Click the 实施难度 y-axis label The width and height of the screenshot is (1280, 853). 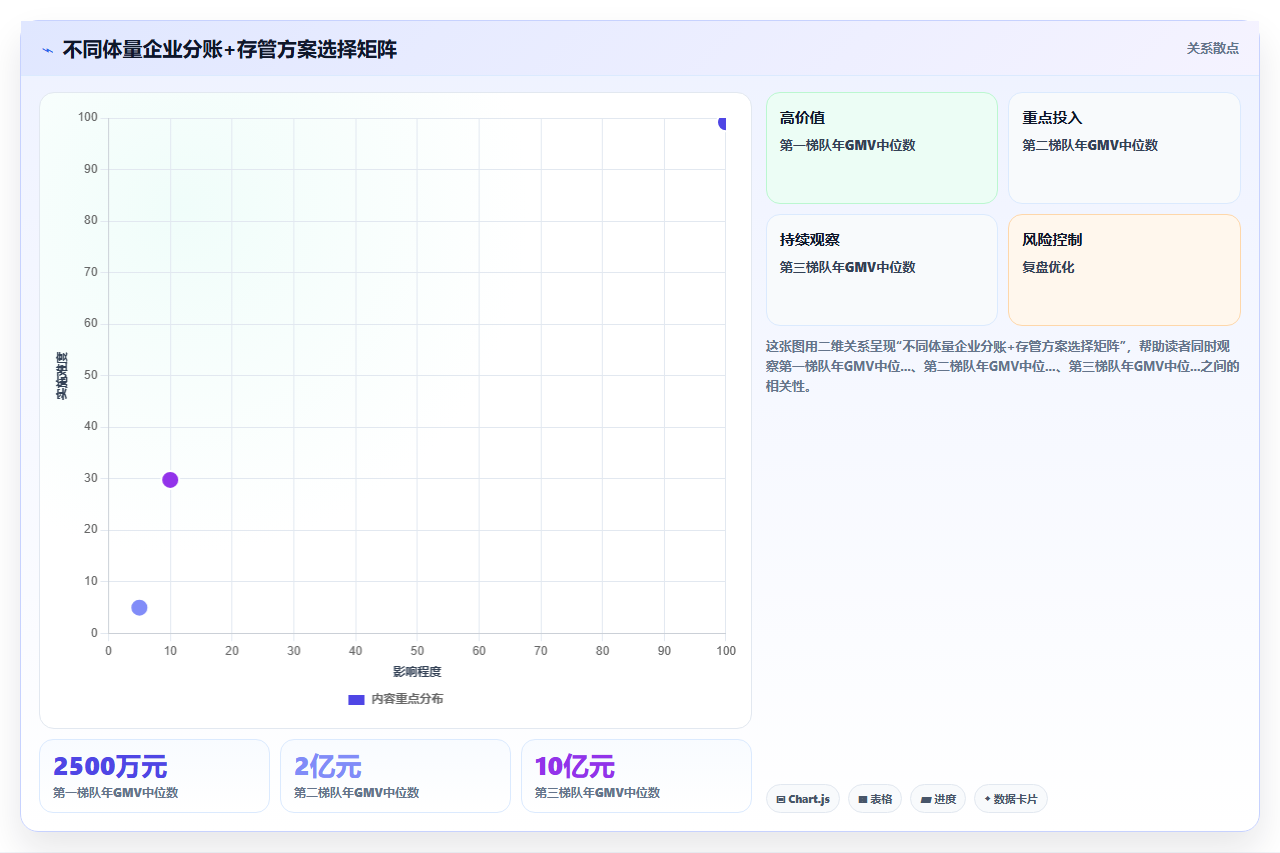pyautogui.click(x=62, y=376)
